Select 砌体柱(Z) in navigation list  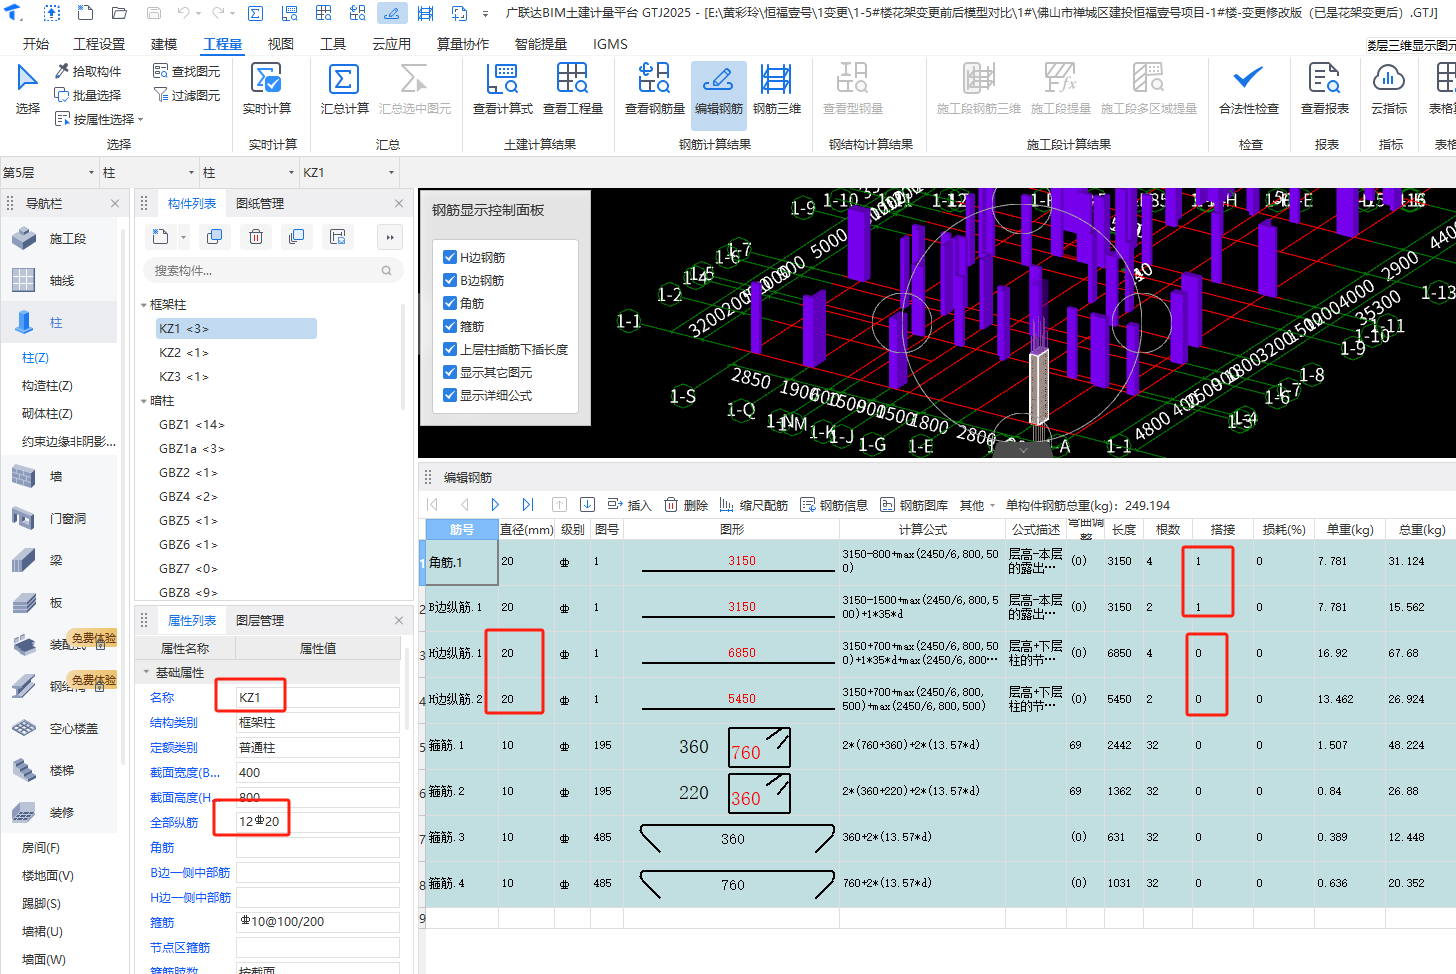click(x=47, y=413)
